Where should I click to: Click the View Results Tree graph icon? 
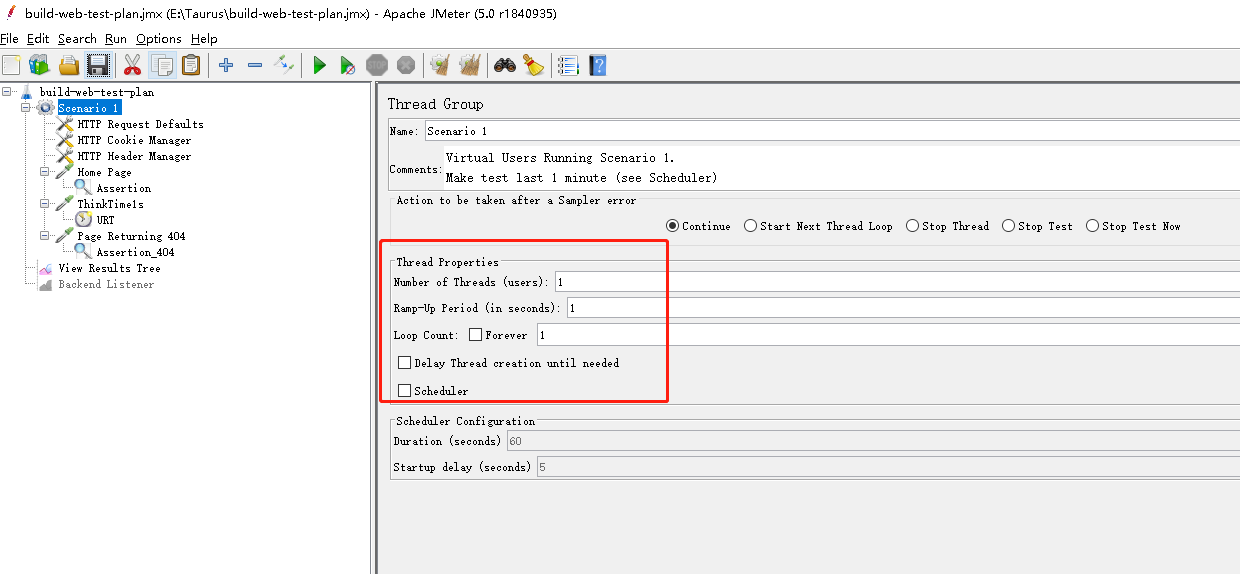tap(46, 268)
